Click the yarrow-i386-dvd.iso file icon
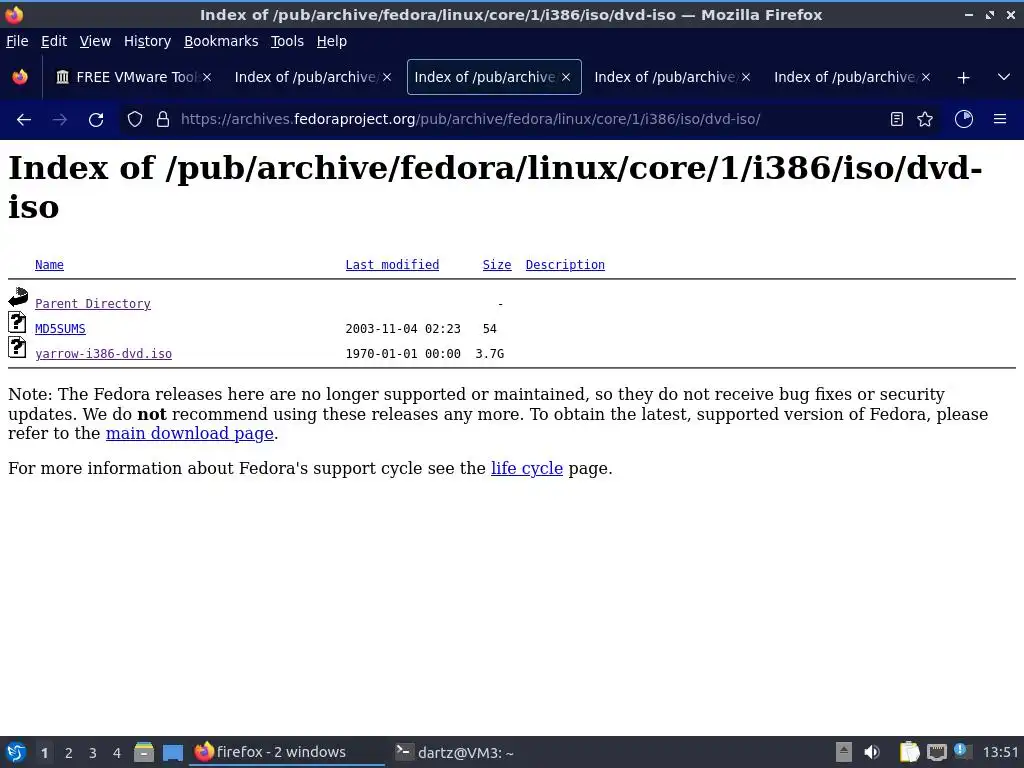This screenshot has height=768, width=1024. coord(18,347)
